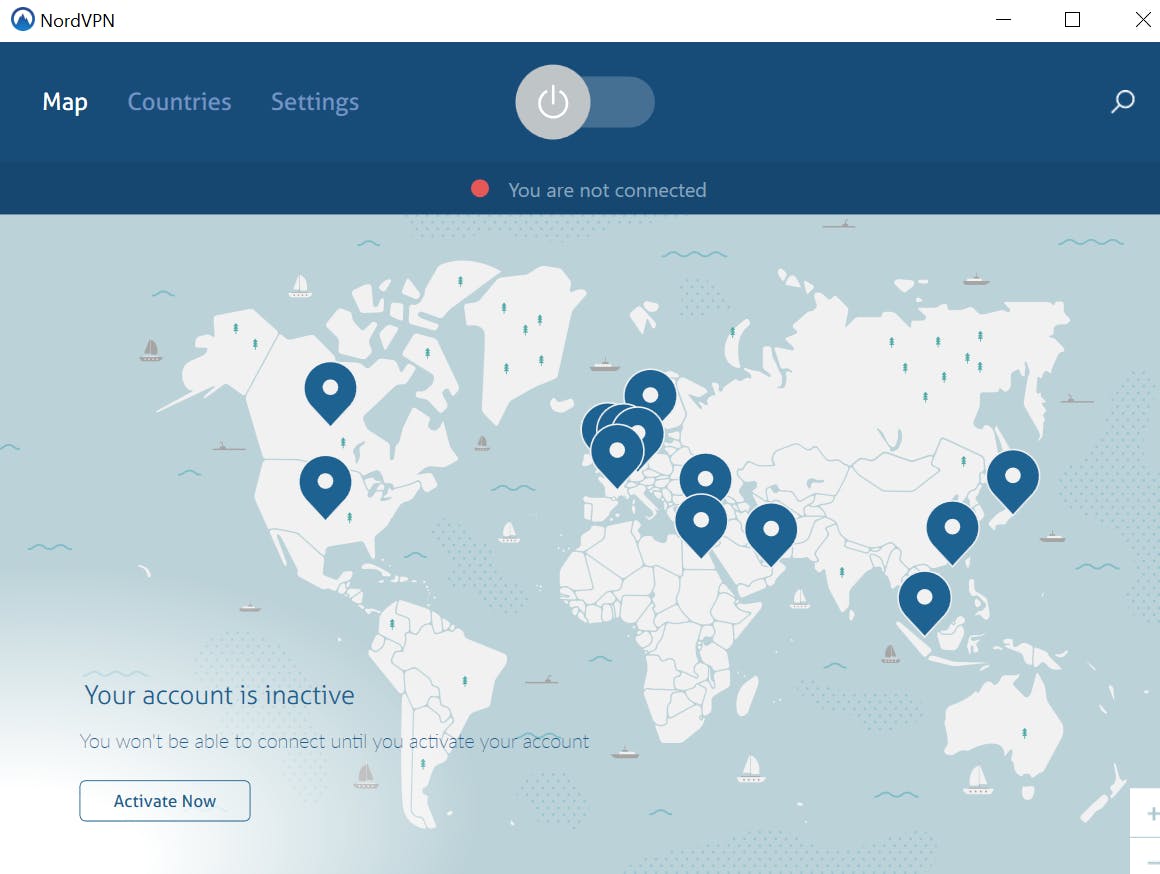
Task: Open the search magnifier icon
Action: pos(1122,101)
